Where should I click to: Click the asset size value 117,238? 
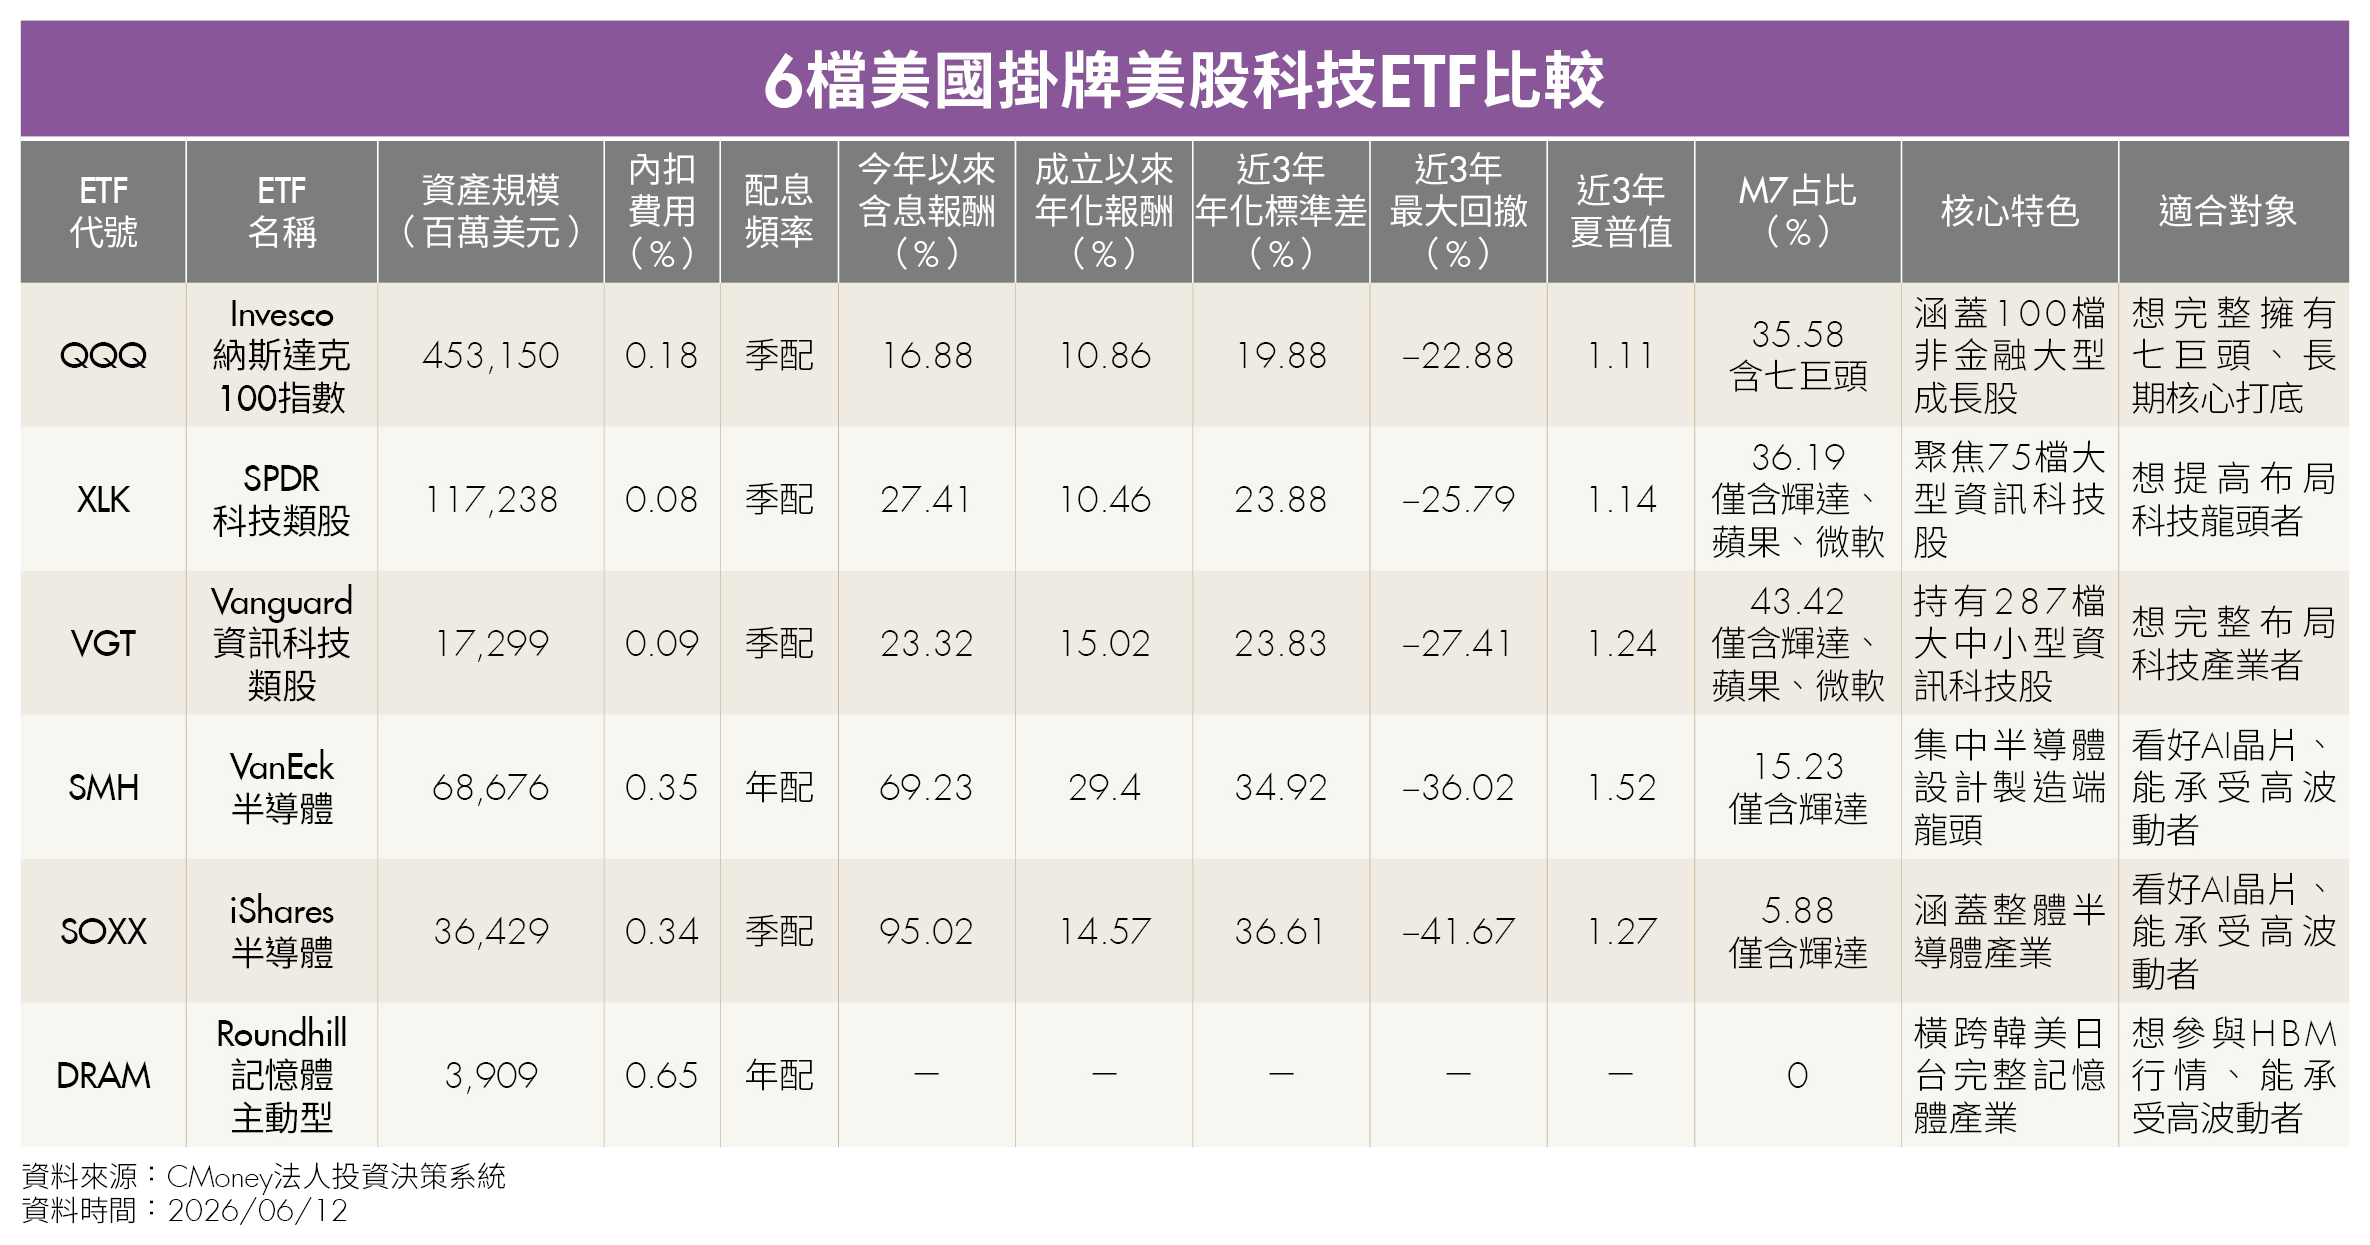coord(490,499)
